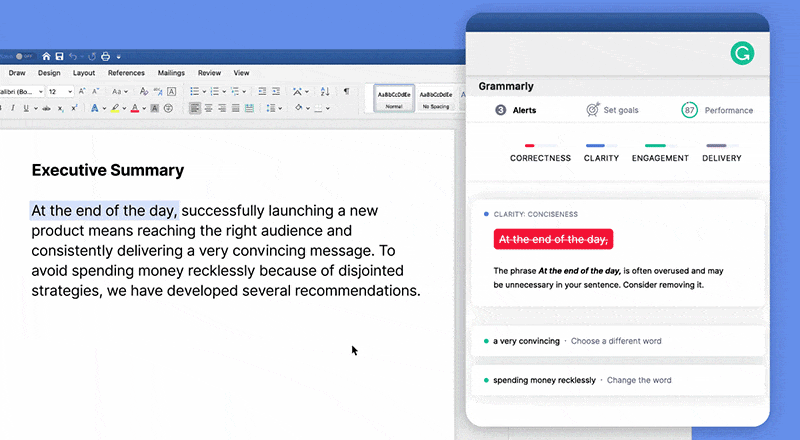Image resolution: width=800 pixels, height=440 pixels.
Task: Switch to the References tab
Action: click(126, 73)
